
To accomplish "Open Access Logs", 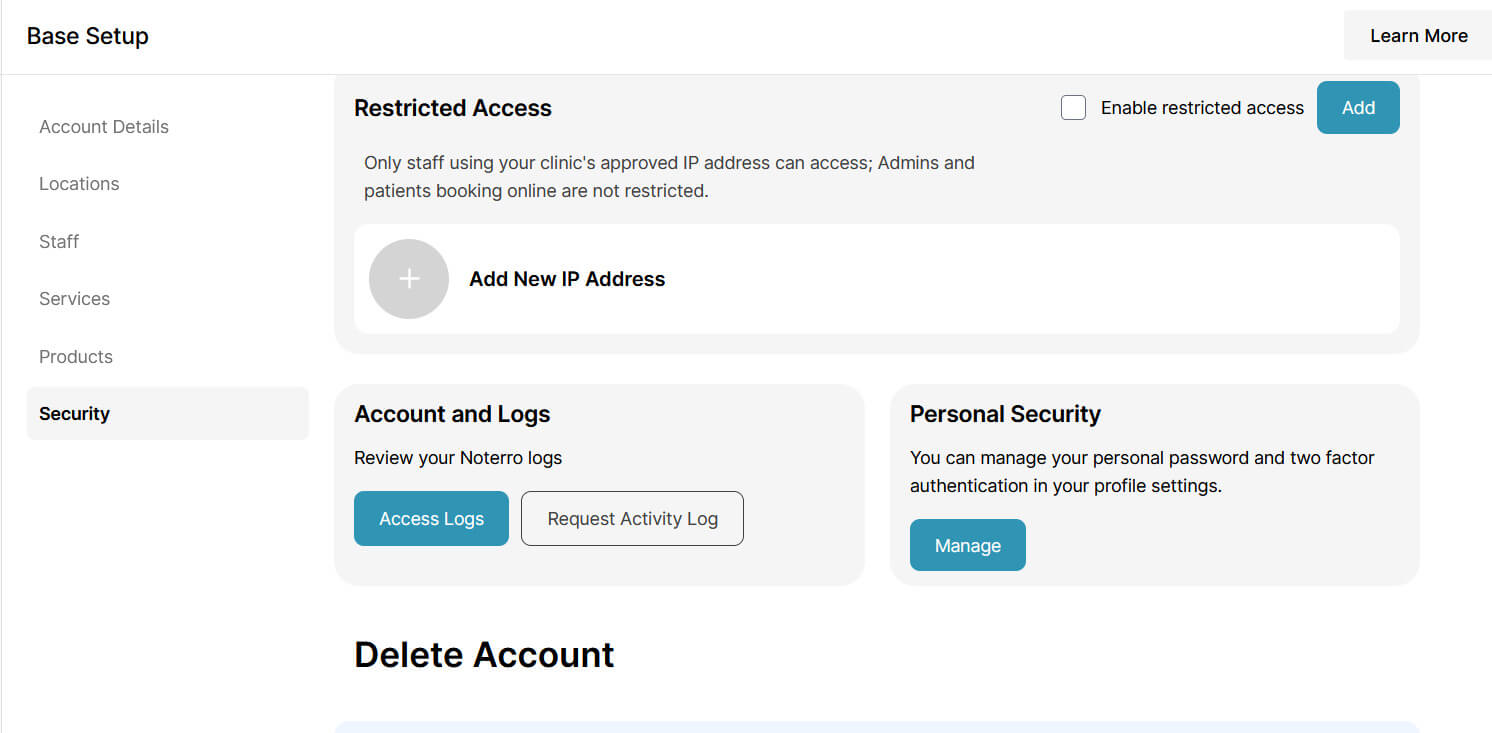I will pos(431,518).
